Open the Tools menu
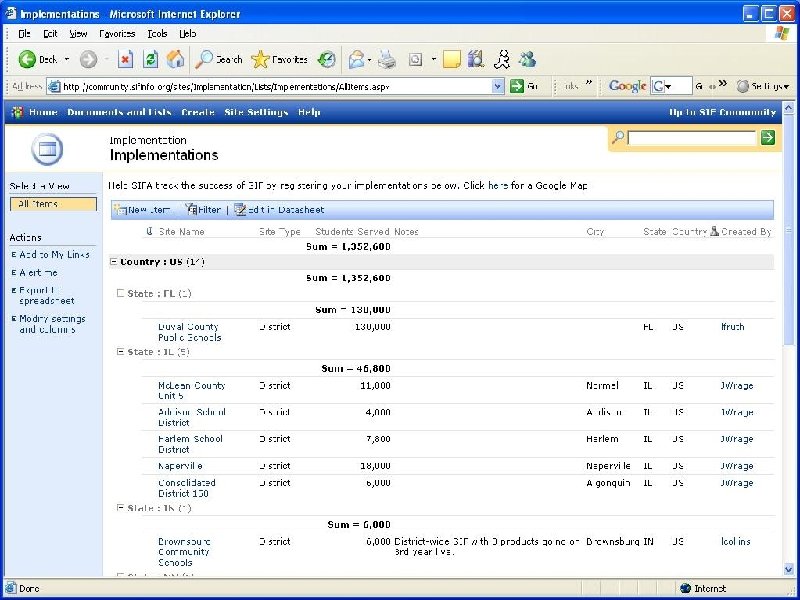800x600 pixels. [x=157, y=34]
